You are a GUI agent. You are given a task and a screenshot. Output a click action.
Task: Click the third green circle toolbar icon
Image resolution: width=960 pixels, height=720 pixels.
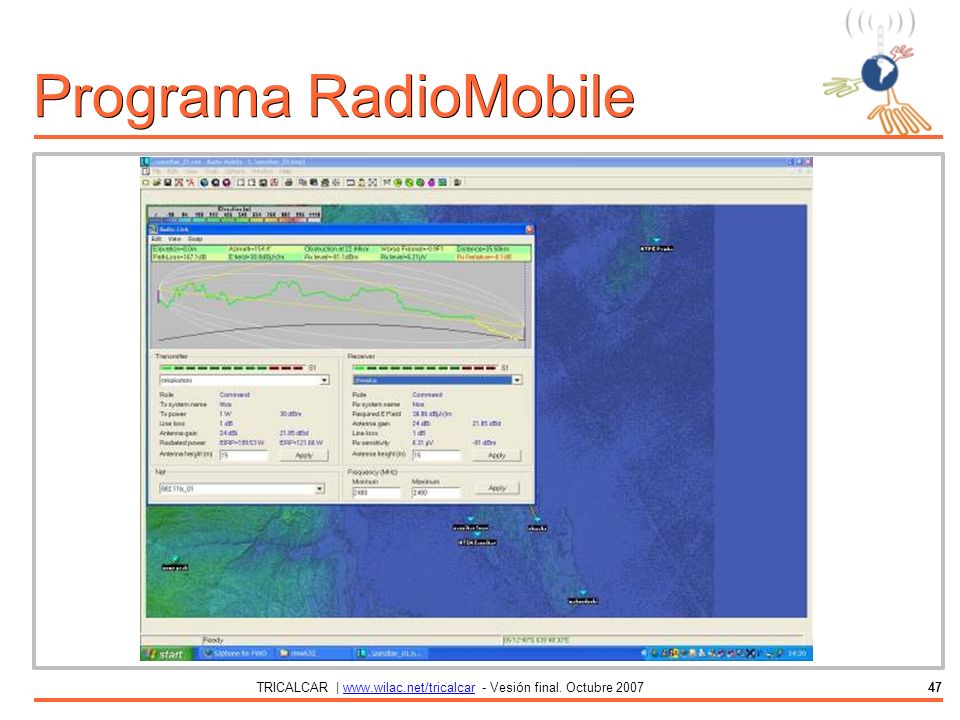pos(420,182)
